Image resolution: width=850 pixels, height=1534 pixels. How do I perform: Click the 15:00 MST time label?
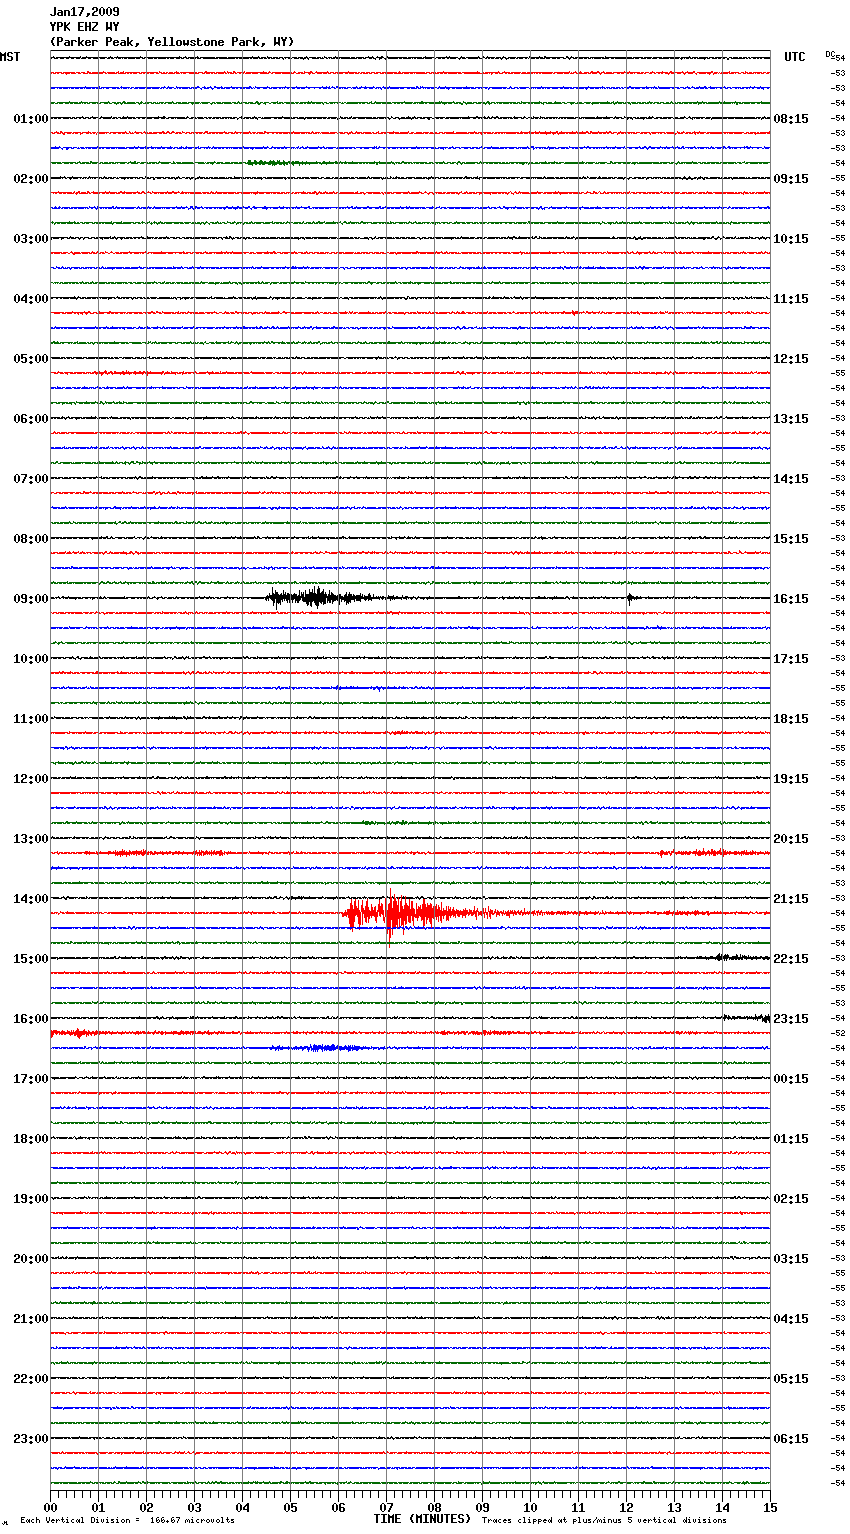[31, 959]
